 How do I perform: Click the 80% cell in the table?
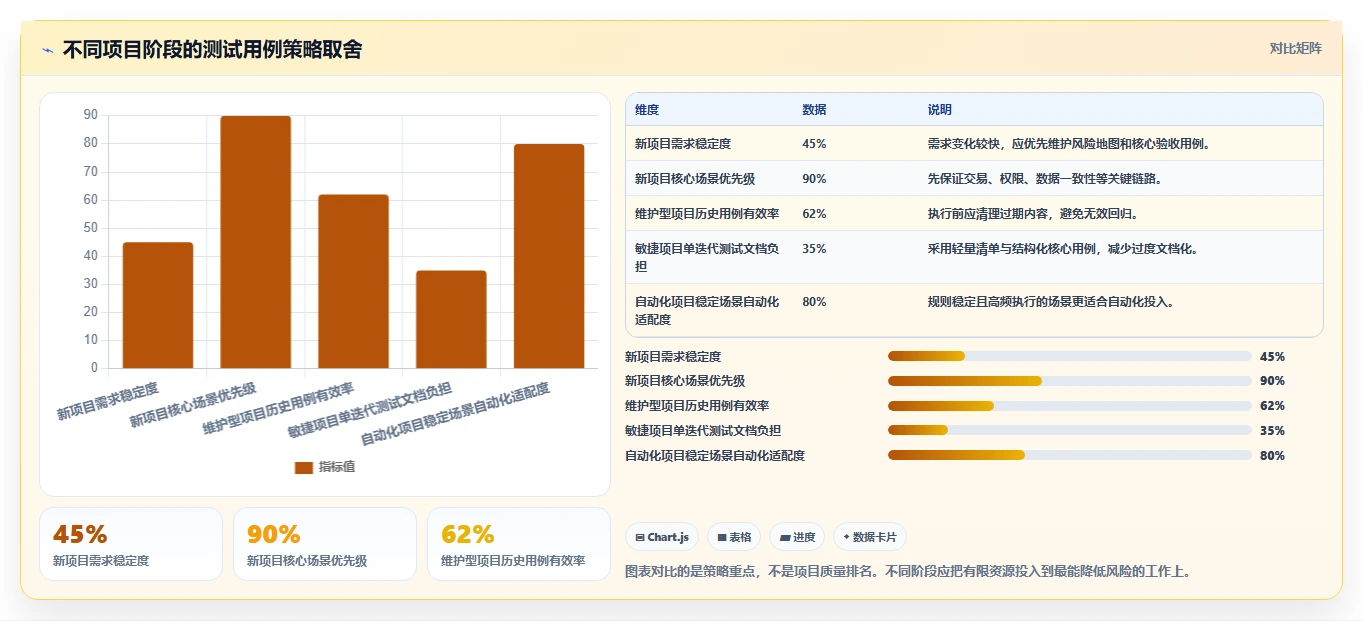[x=814, y=301]
